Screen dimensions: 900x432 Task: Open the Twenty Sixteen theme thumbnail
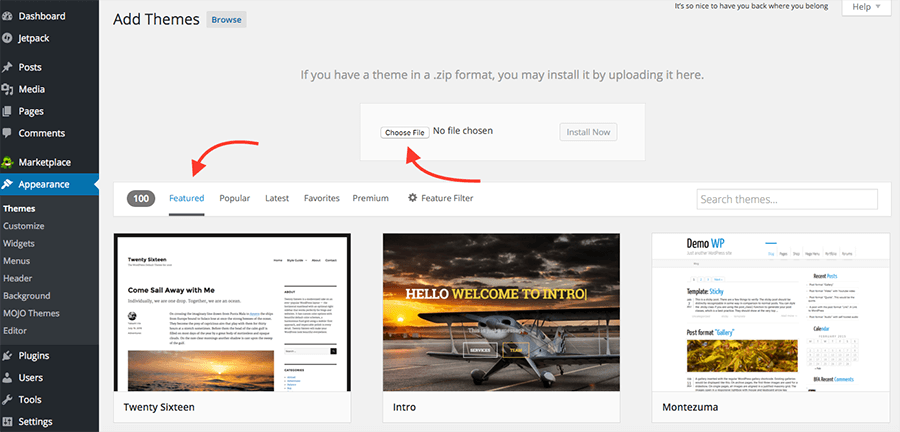pos(232,312)
